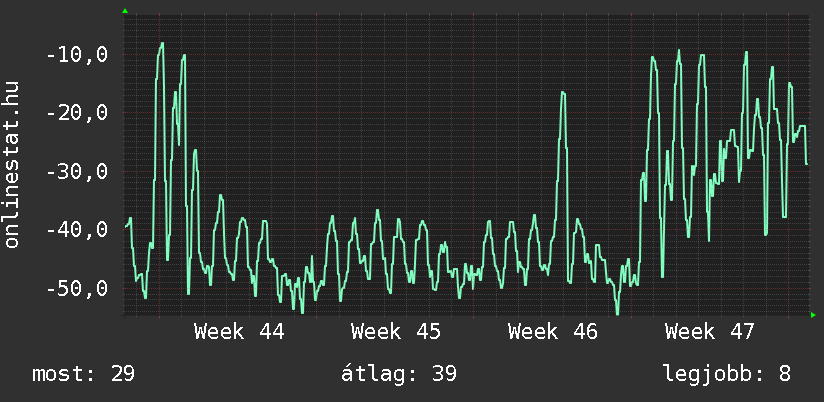Click the -50,0 y-axis label
The image size is (824, 402).
(77, 288)
